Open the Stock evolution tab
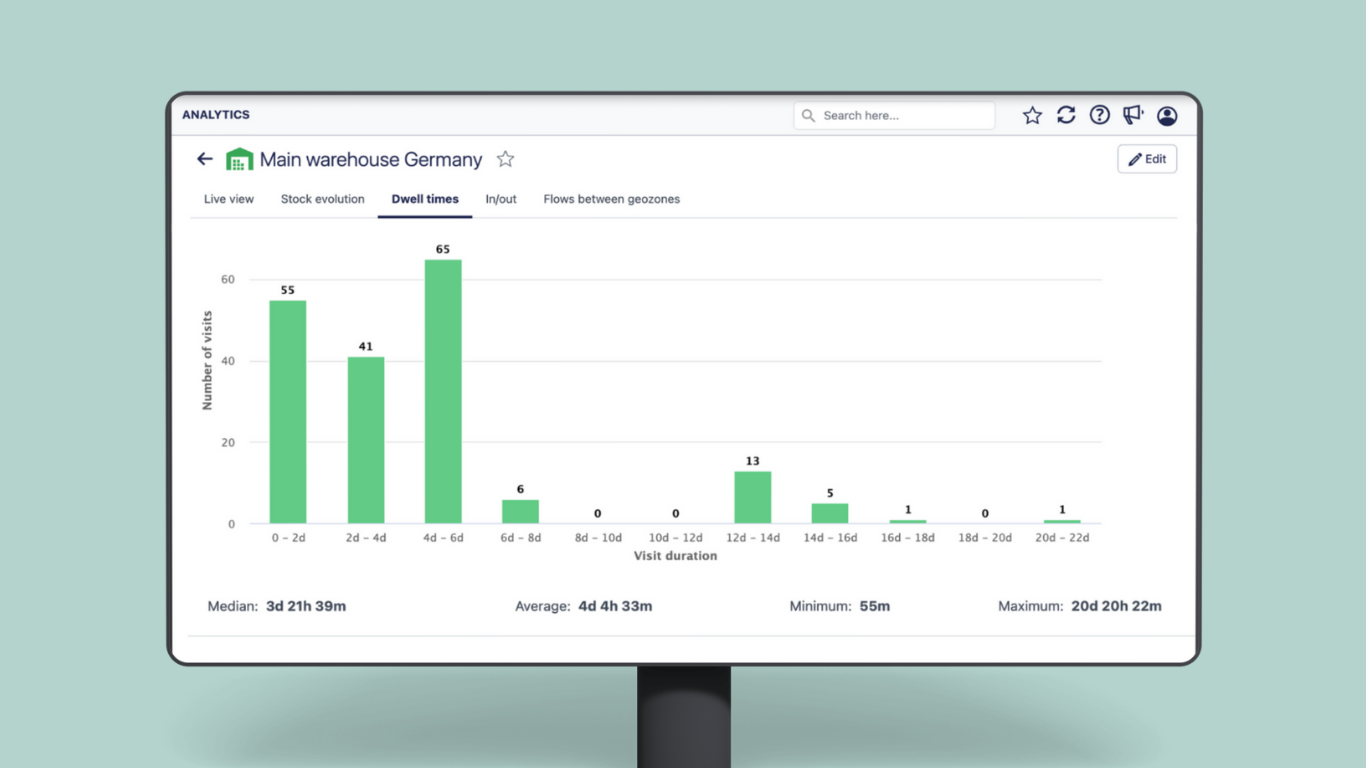This screenshot has width=1366, height=768. (x=322, y=199)
